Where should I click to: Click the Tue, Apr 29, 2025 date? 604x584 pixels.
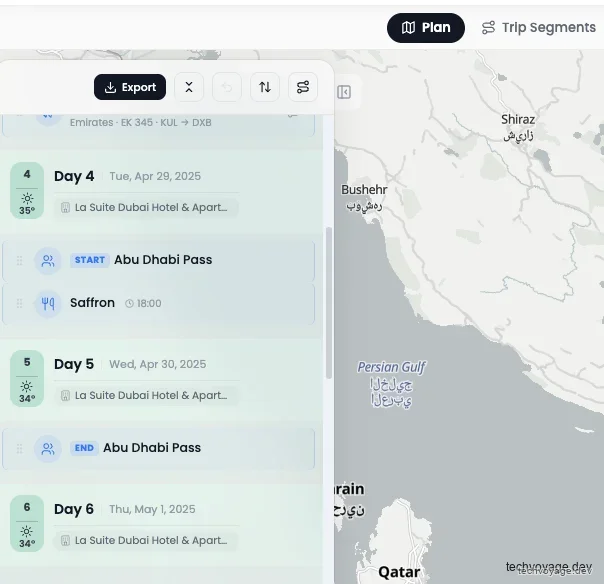155,176
